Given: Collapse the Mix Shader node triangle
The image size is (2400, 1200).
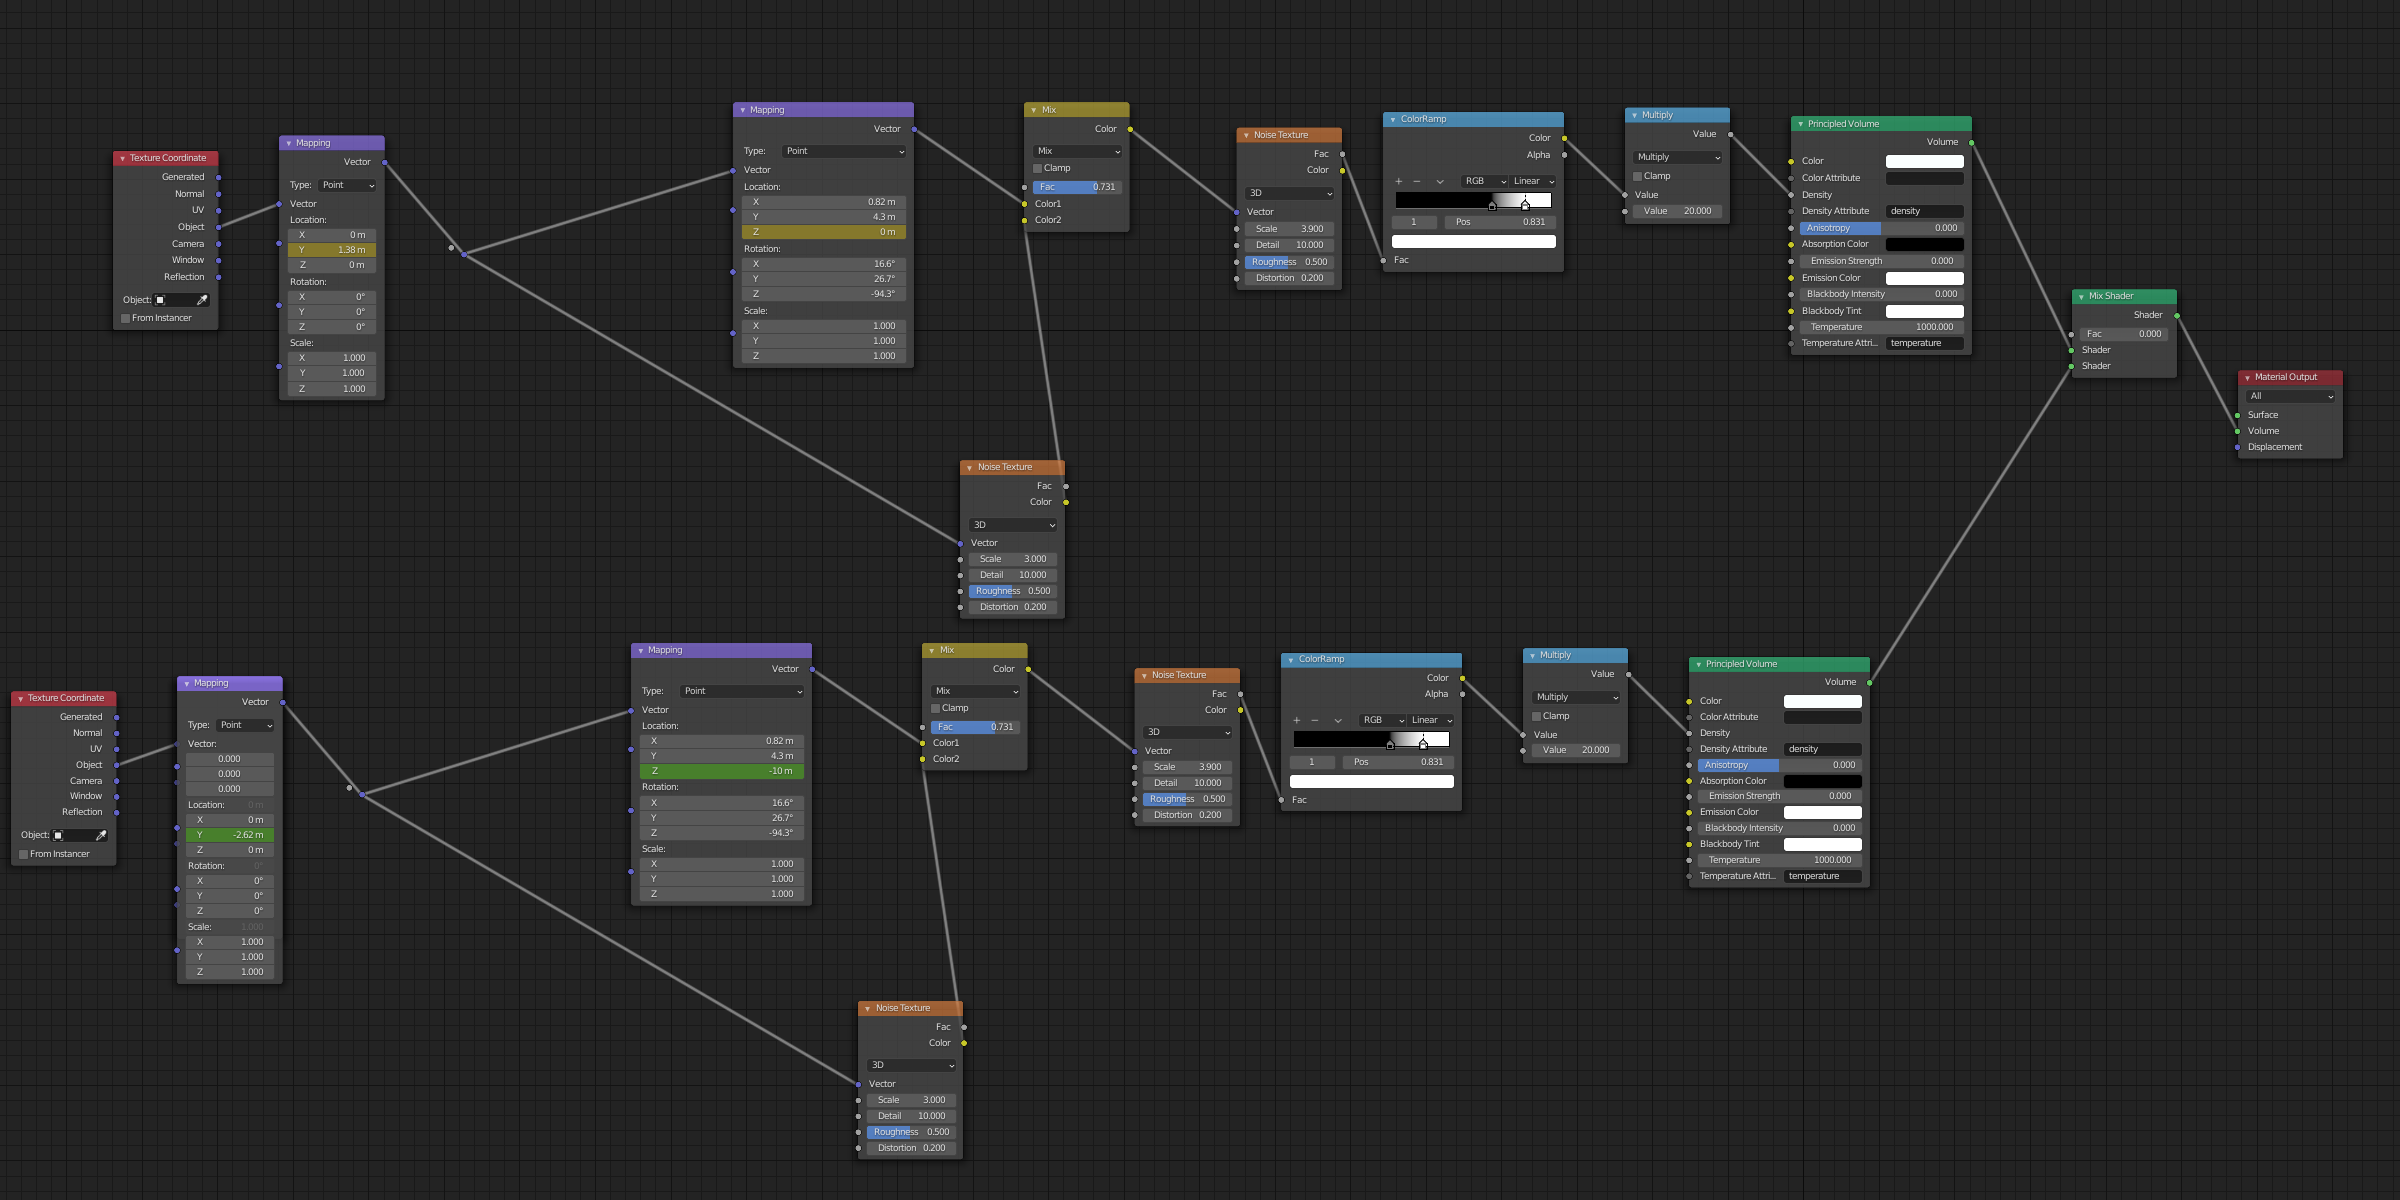Looking at the screenshot, I should point(2081,297).
